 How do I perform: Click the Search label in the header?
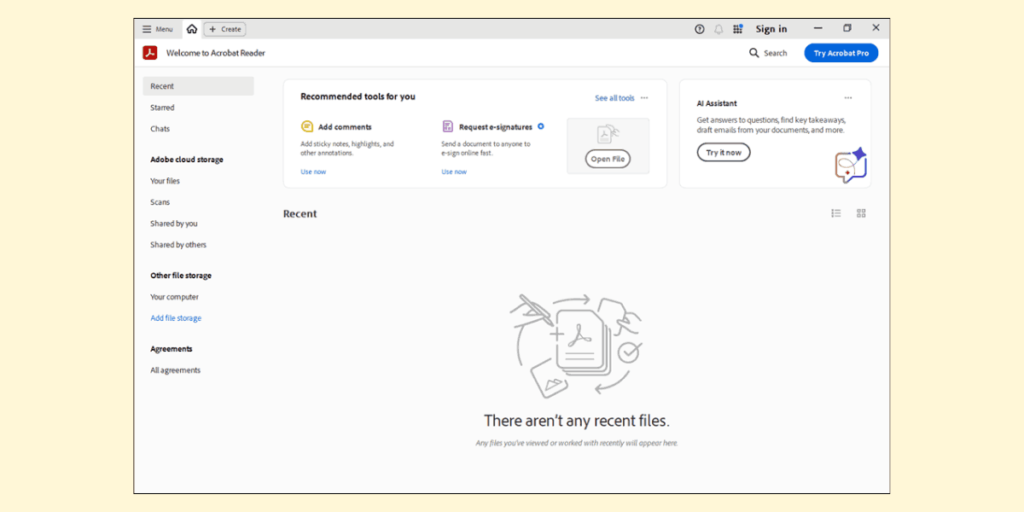(775, 53)
